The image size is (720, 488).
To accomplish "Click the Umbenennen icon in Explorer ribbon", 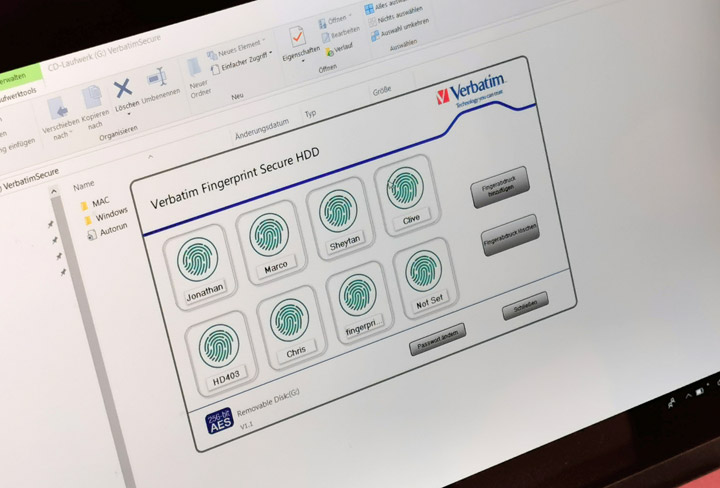I will tap(157, 78).
